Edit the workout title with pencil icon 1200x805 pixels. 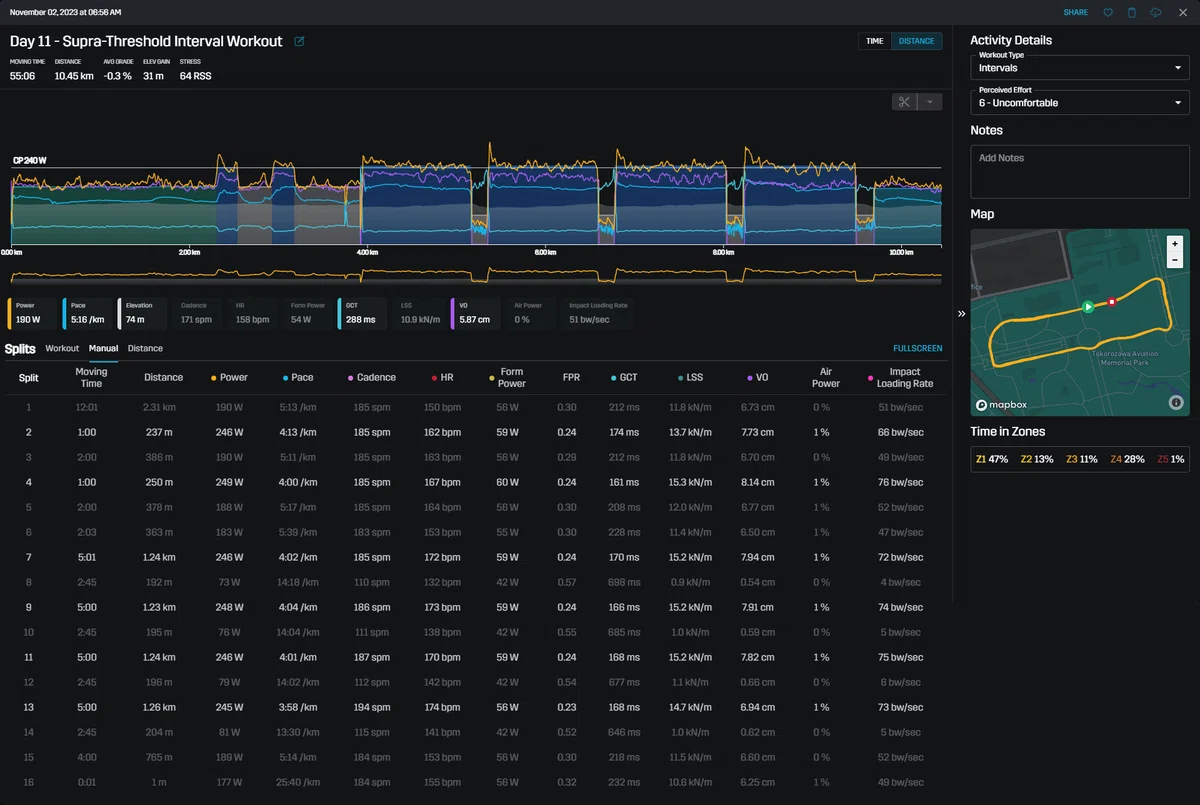tap(300, 42)
